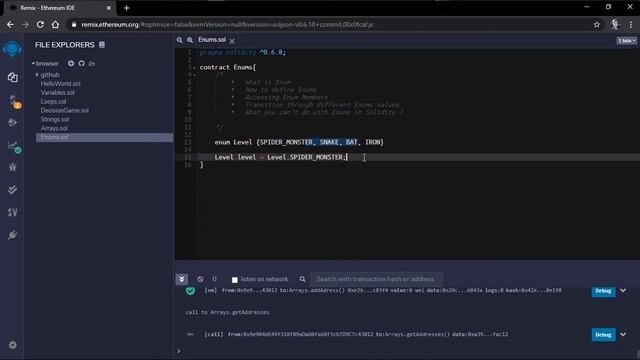Open Strings.sol file

click(x=55, y=120)
